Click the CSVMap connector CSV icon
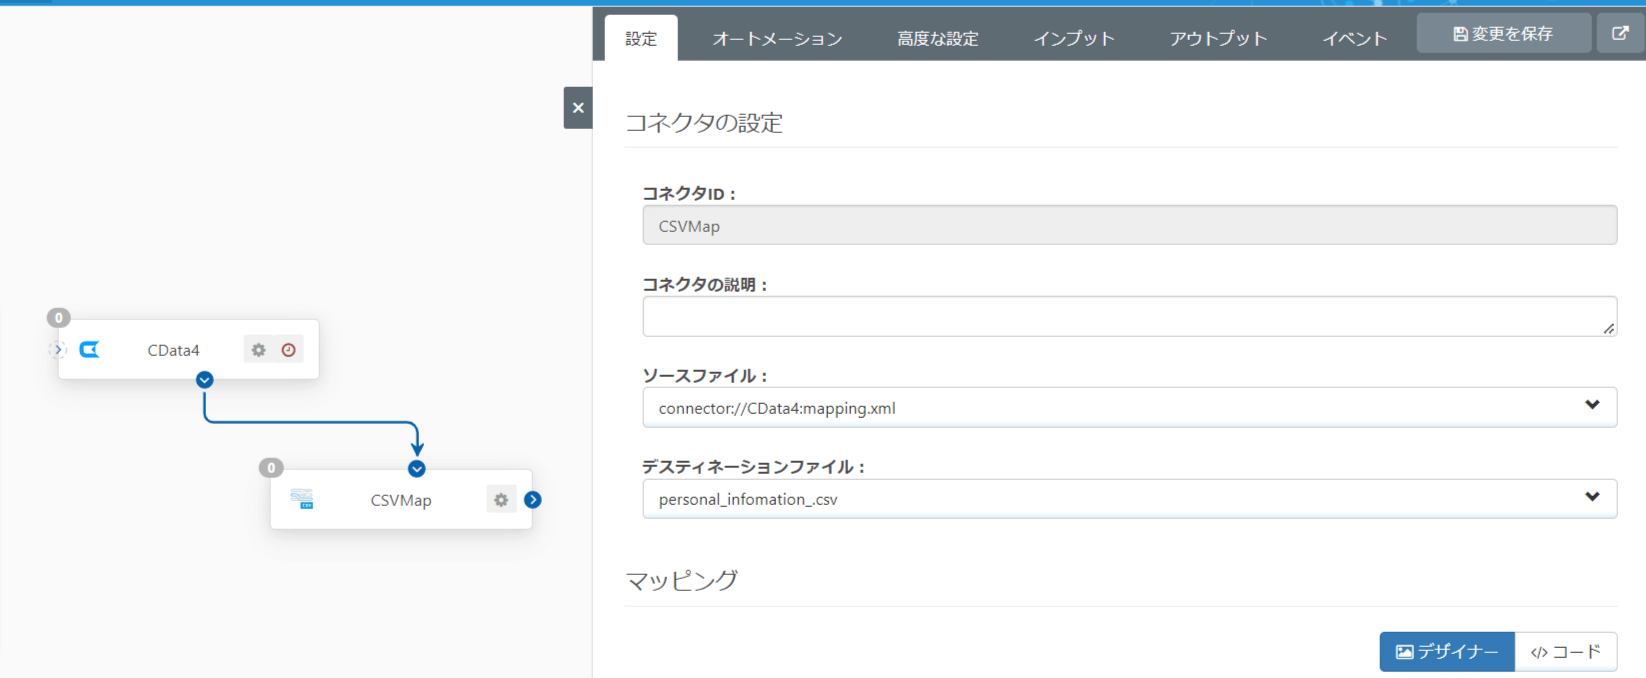The width and height of the screenshot is (1646, 678). coord(302,499)
